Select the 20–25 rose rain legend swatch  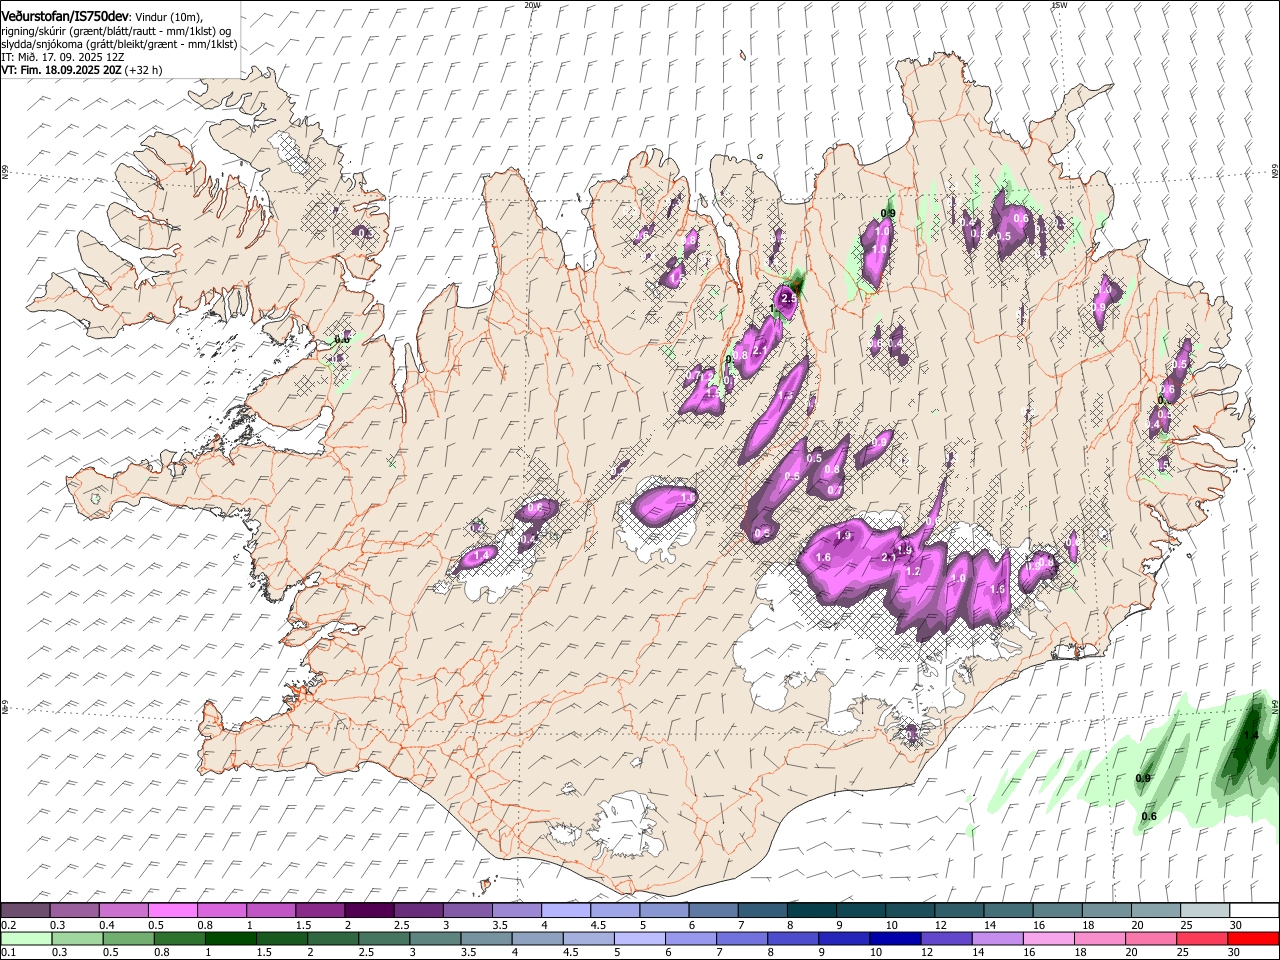click(1152, 938)
